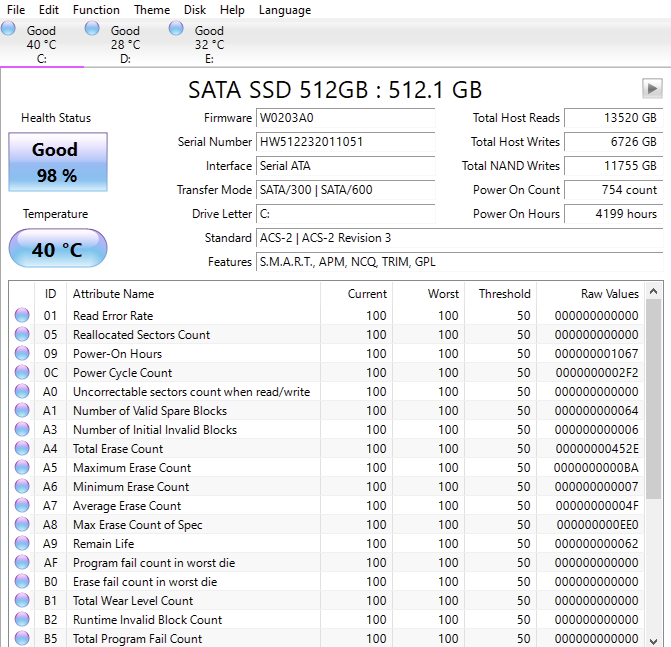Click status orb of Total Wear Level Count
This screenshot has height=647, width=671.
[x=22, y=600]
